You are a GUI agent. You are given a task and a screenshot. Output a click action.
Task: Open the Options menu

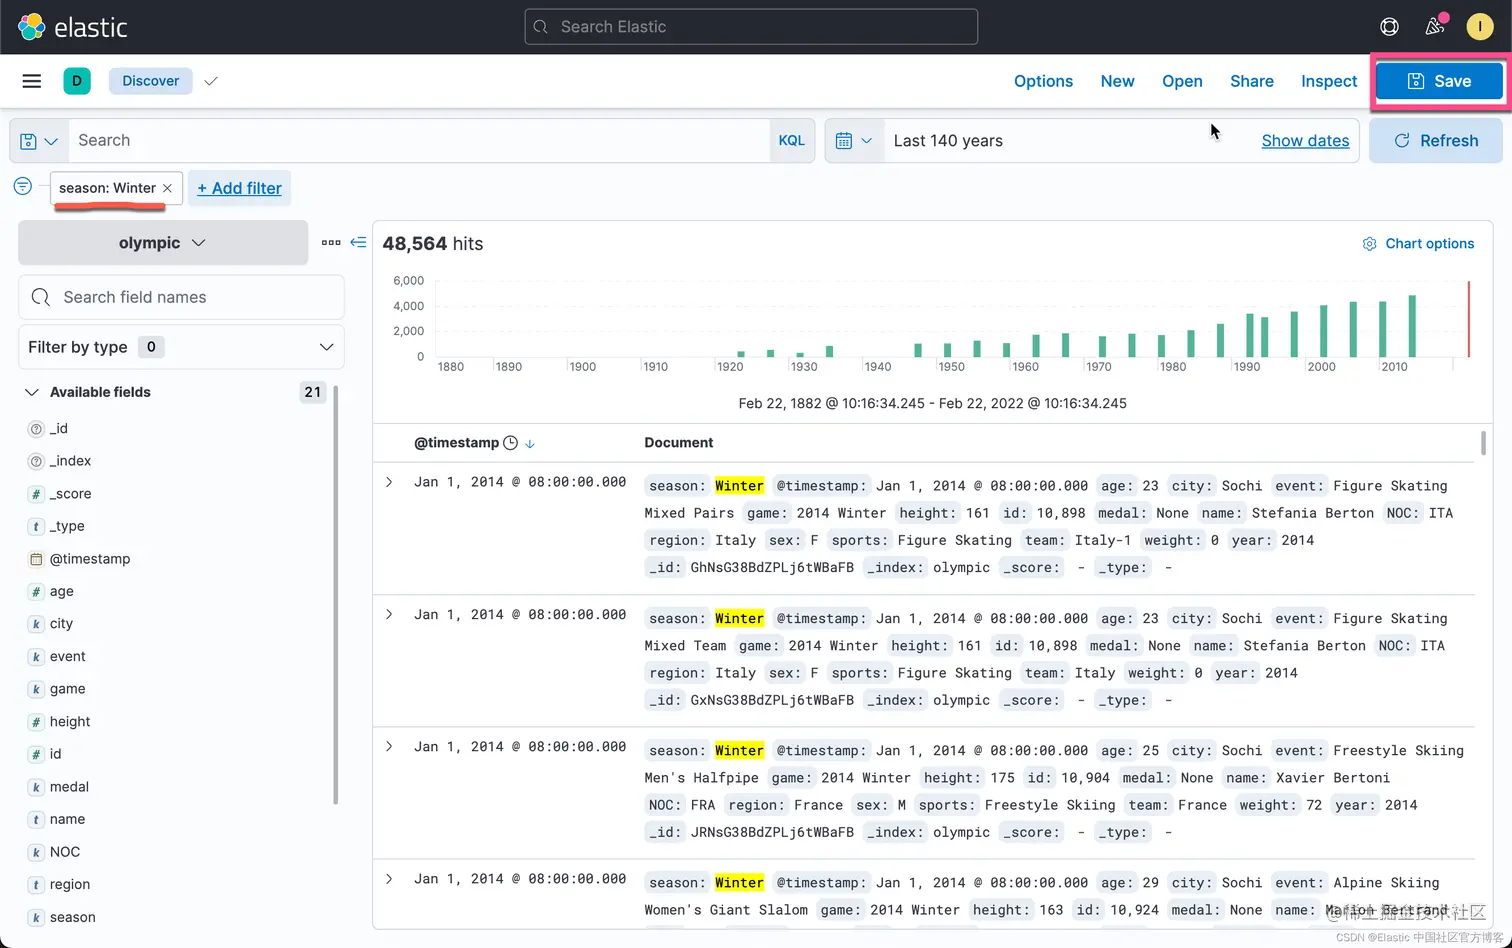coord(1043,81)
